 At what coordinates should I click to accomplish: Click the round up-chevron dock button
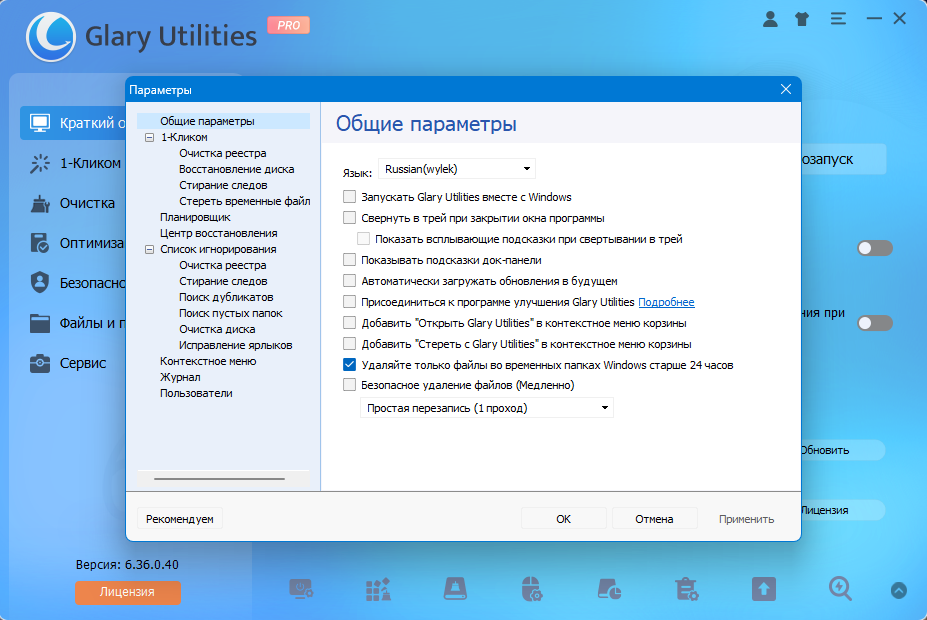pos(899,590)
